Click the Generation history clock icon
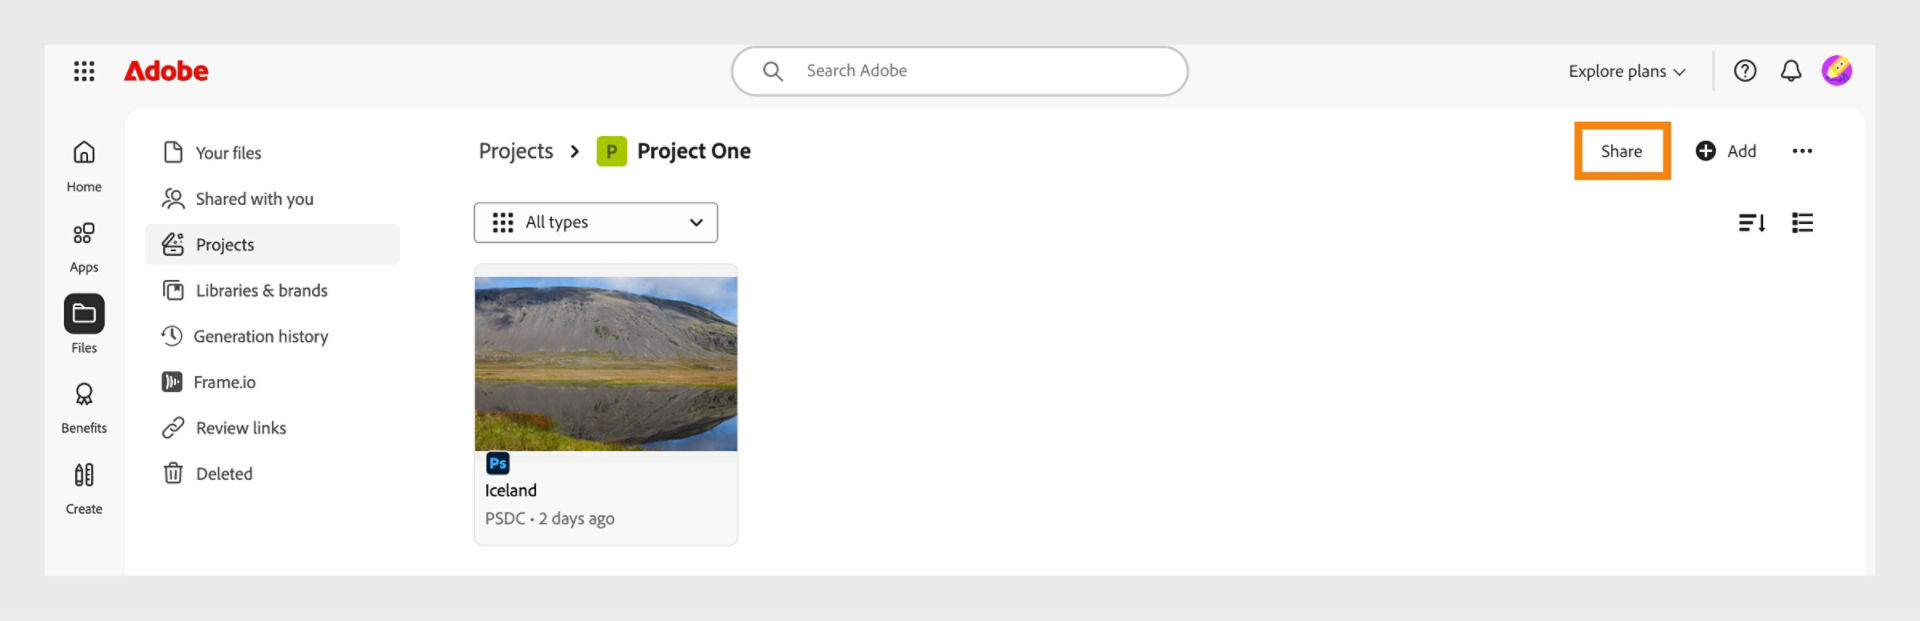This screenshot has width=1920, height=621. (x=172, y=336)
